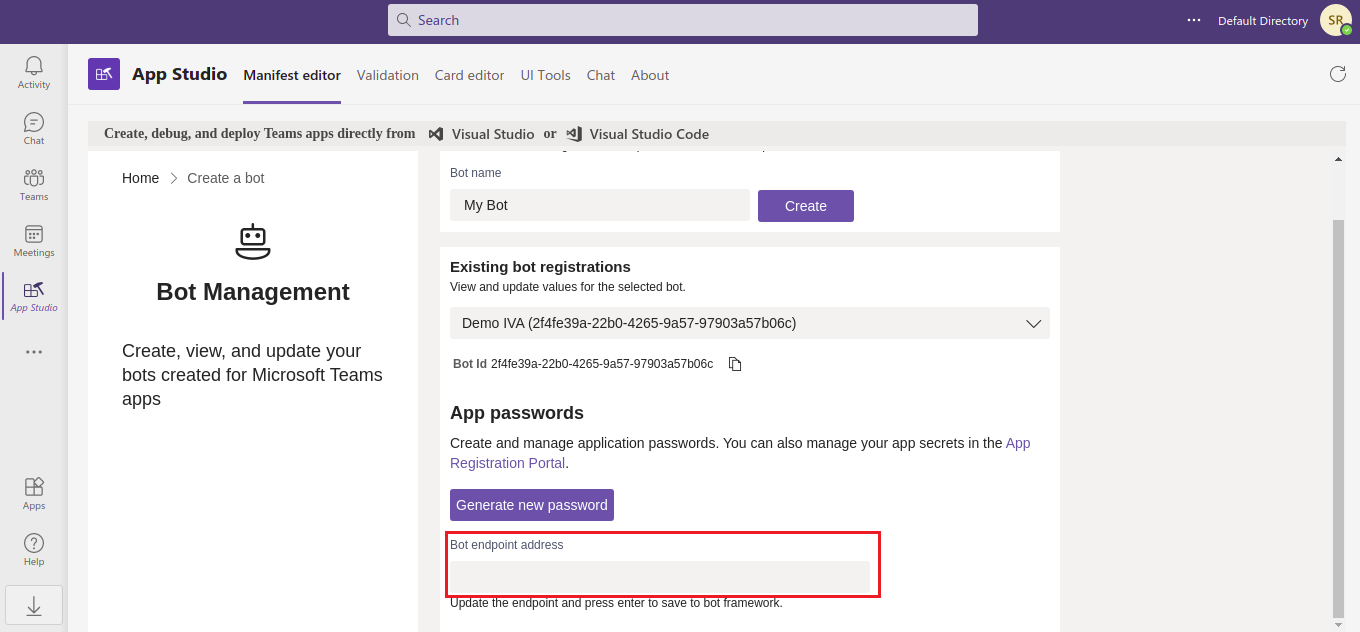Click the Create bot button
The width and height of the screenshot is (1360, 632).
pyautogui.click(x=806, y=206)
